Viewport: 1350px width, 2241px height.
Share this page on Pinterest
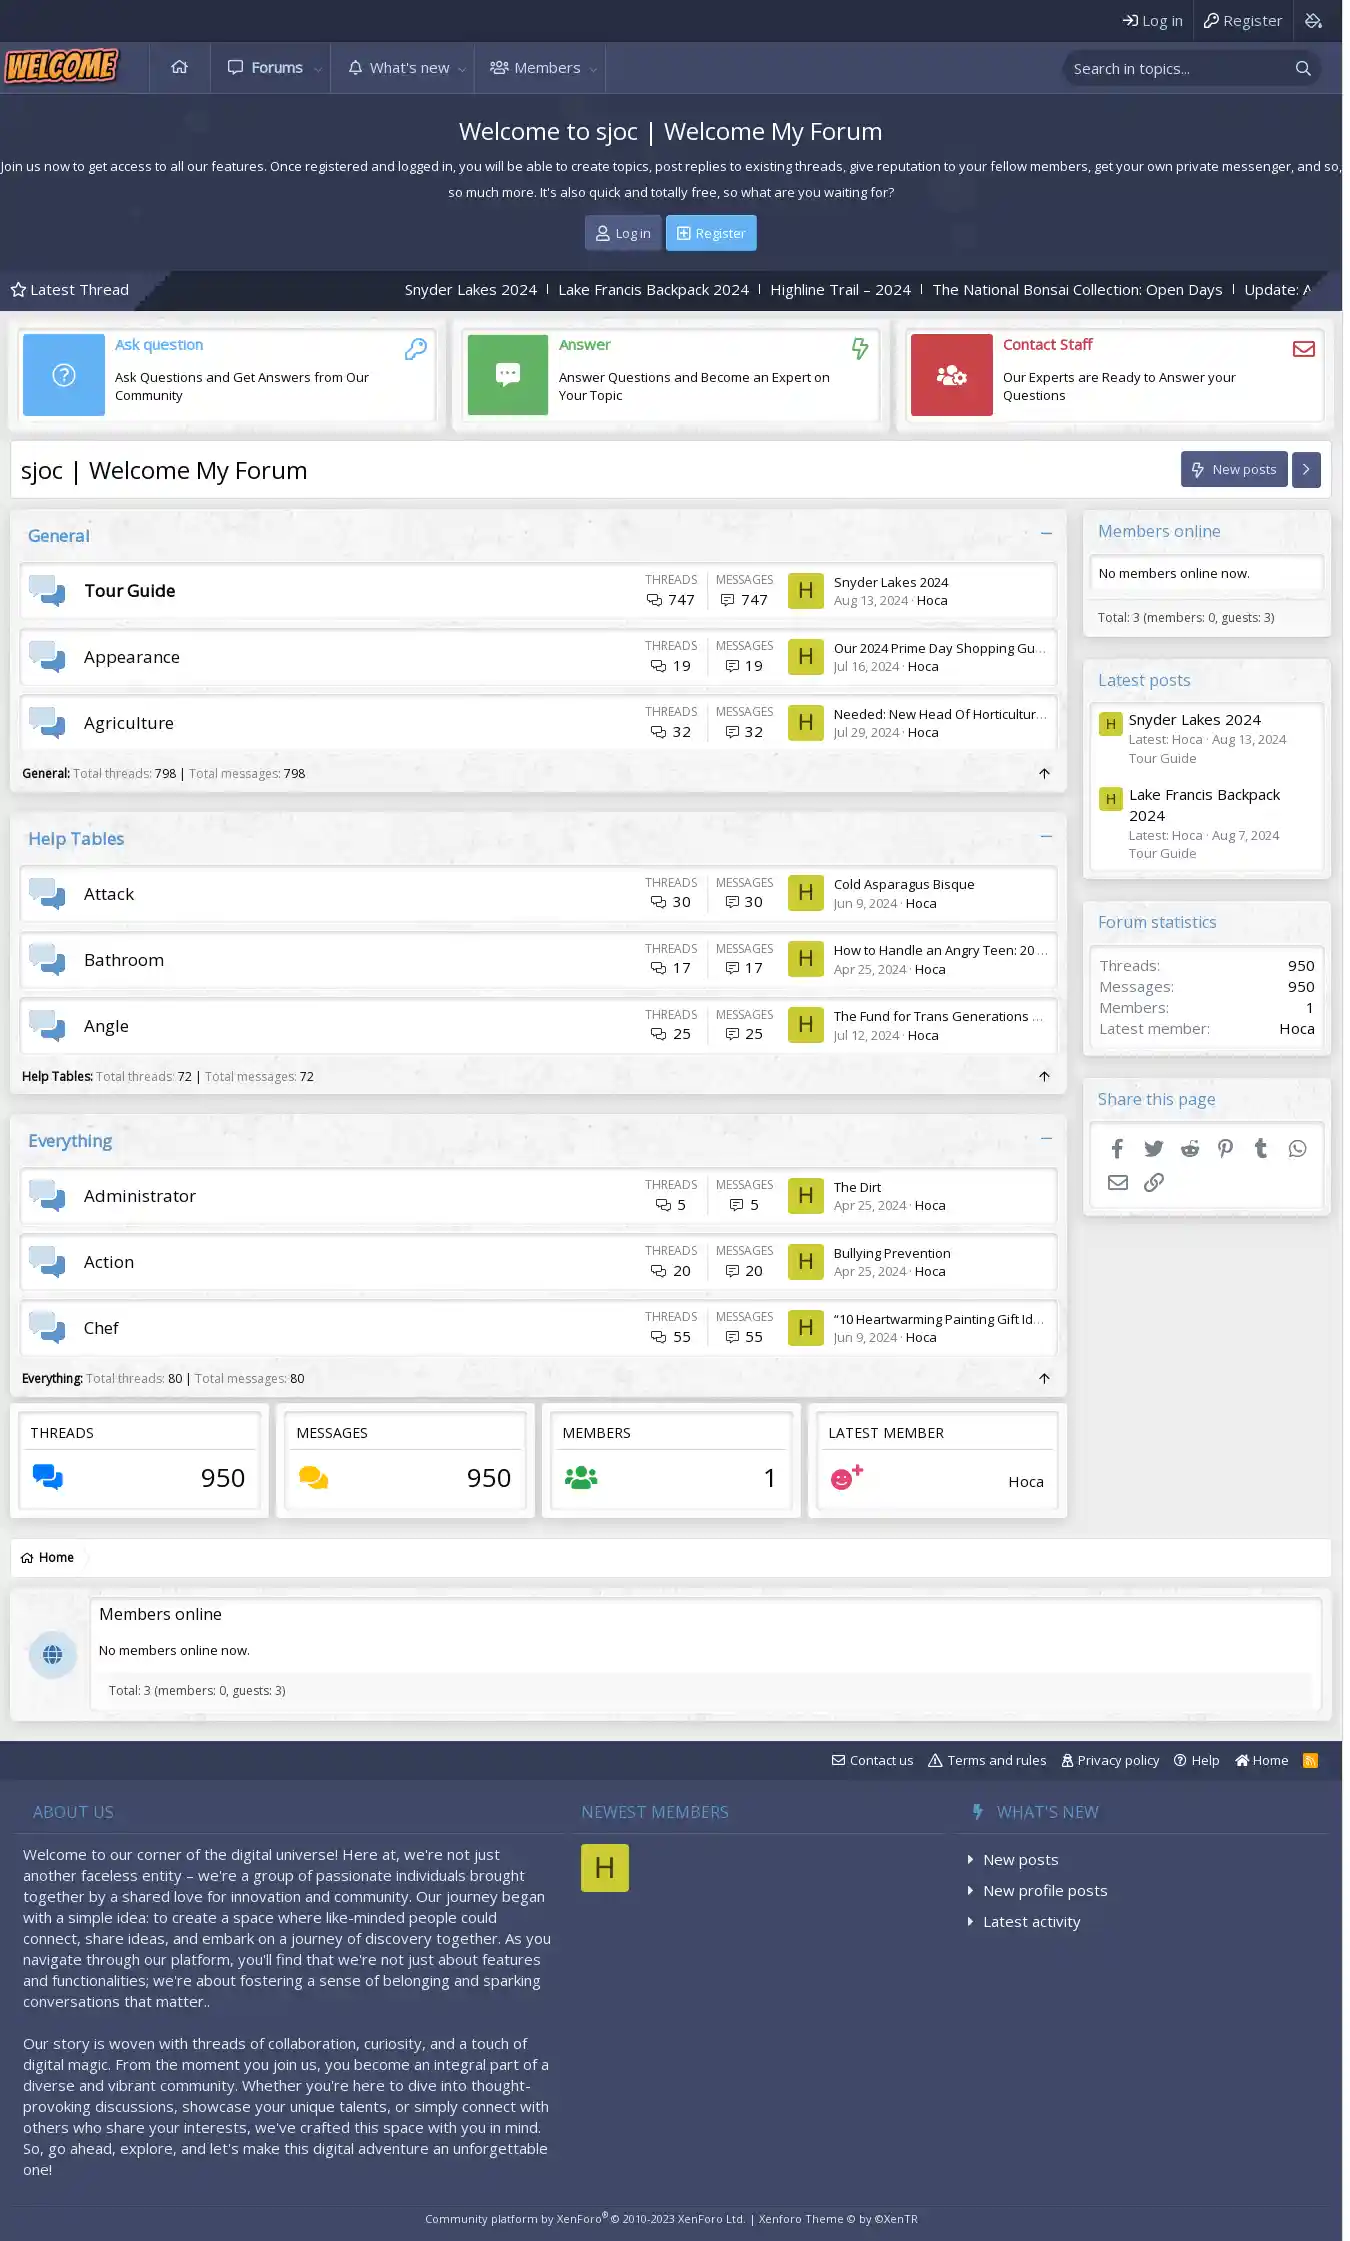(x=1225, y=1149)
